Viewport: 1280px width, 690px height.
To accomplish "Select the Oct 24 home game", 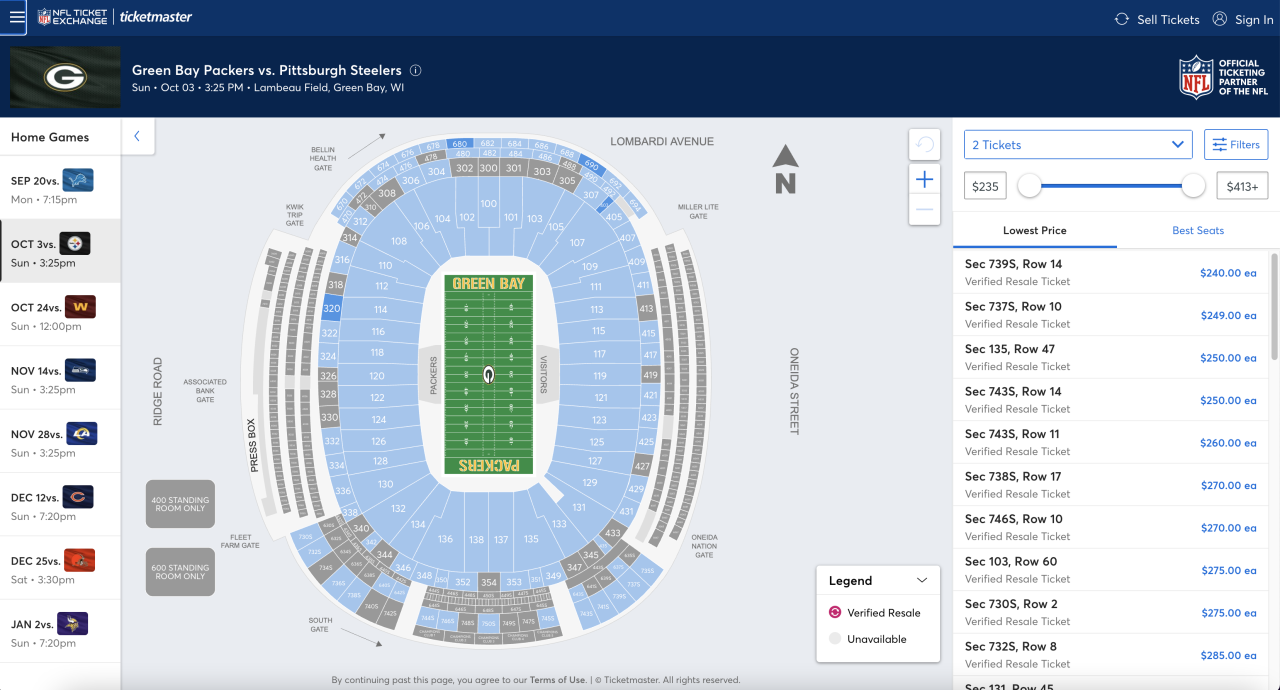I will click(60, 314).
